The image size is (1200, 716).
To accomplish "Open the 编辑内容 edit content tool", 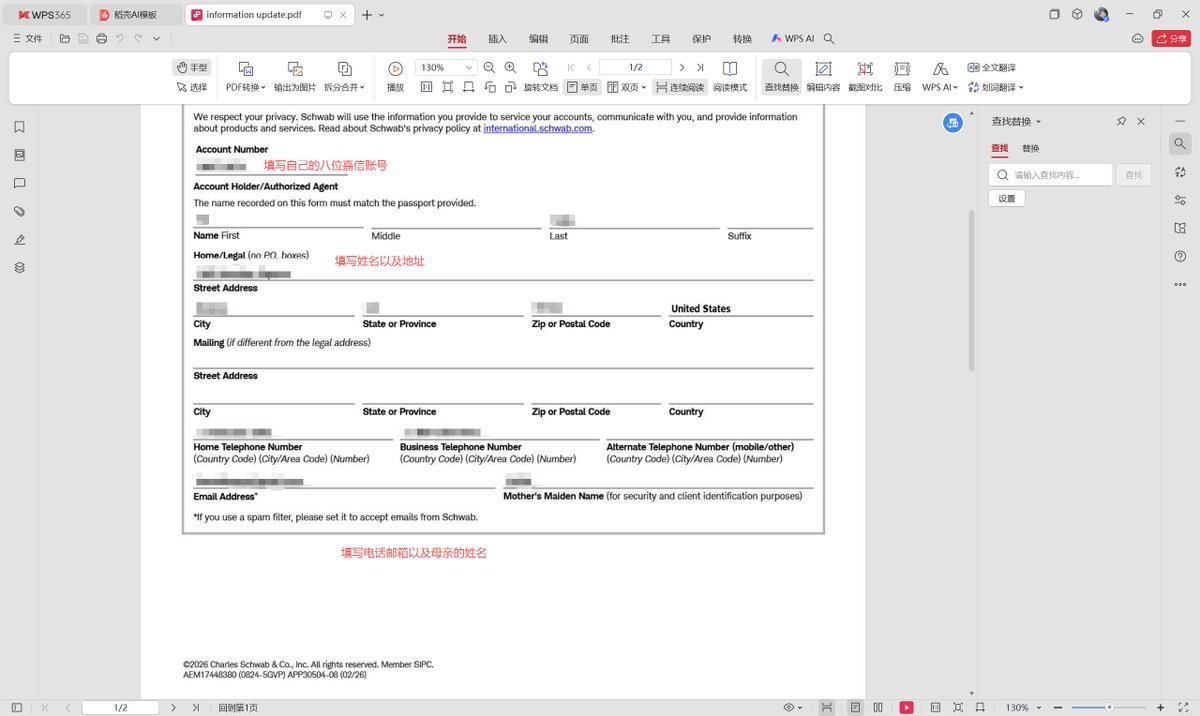I will pos(823,76).
